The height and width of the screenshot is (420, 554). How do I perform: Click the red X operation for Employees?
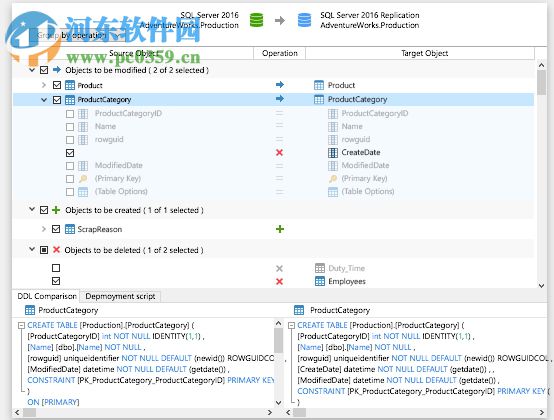[279, 282]
